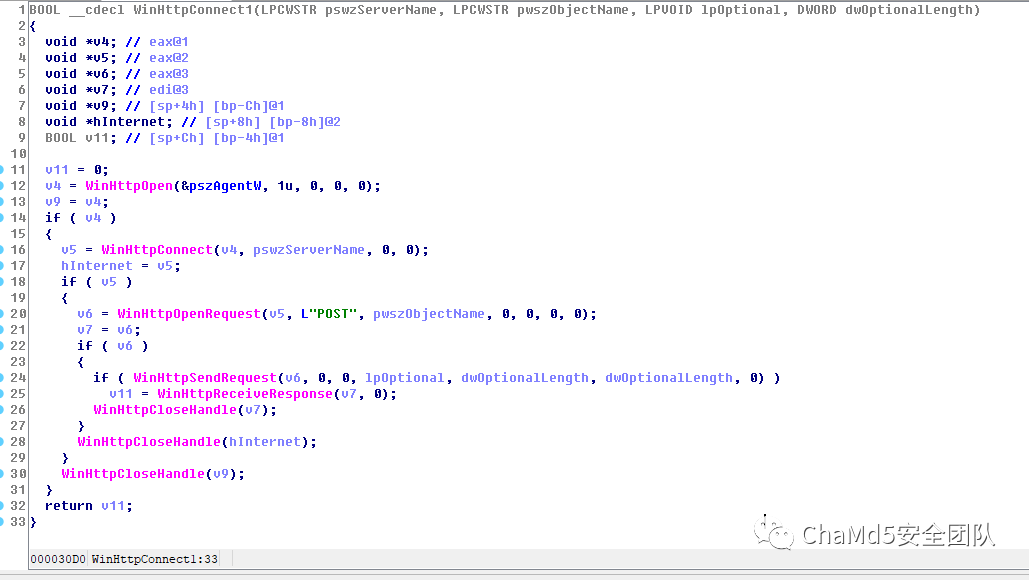The height and width of the screenshot is (580, 1029).
Task: Click the breakpoint dot beside line 32
Action: point(2,506)
